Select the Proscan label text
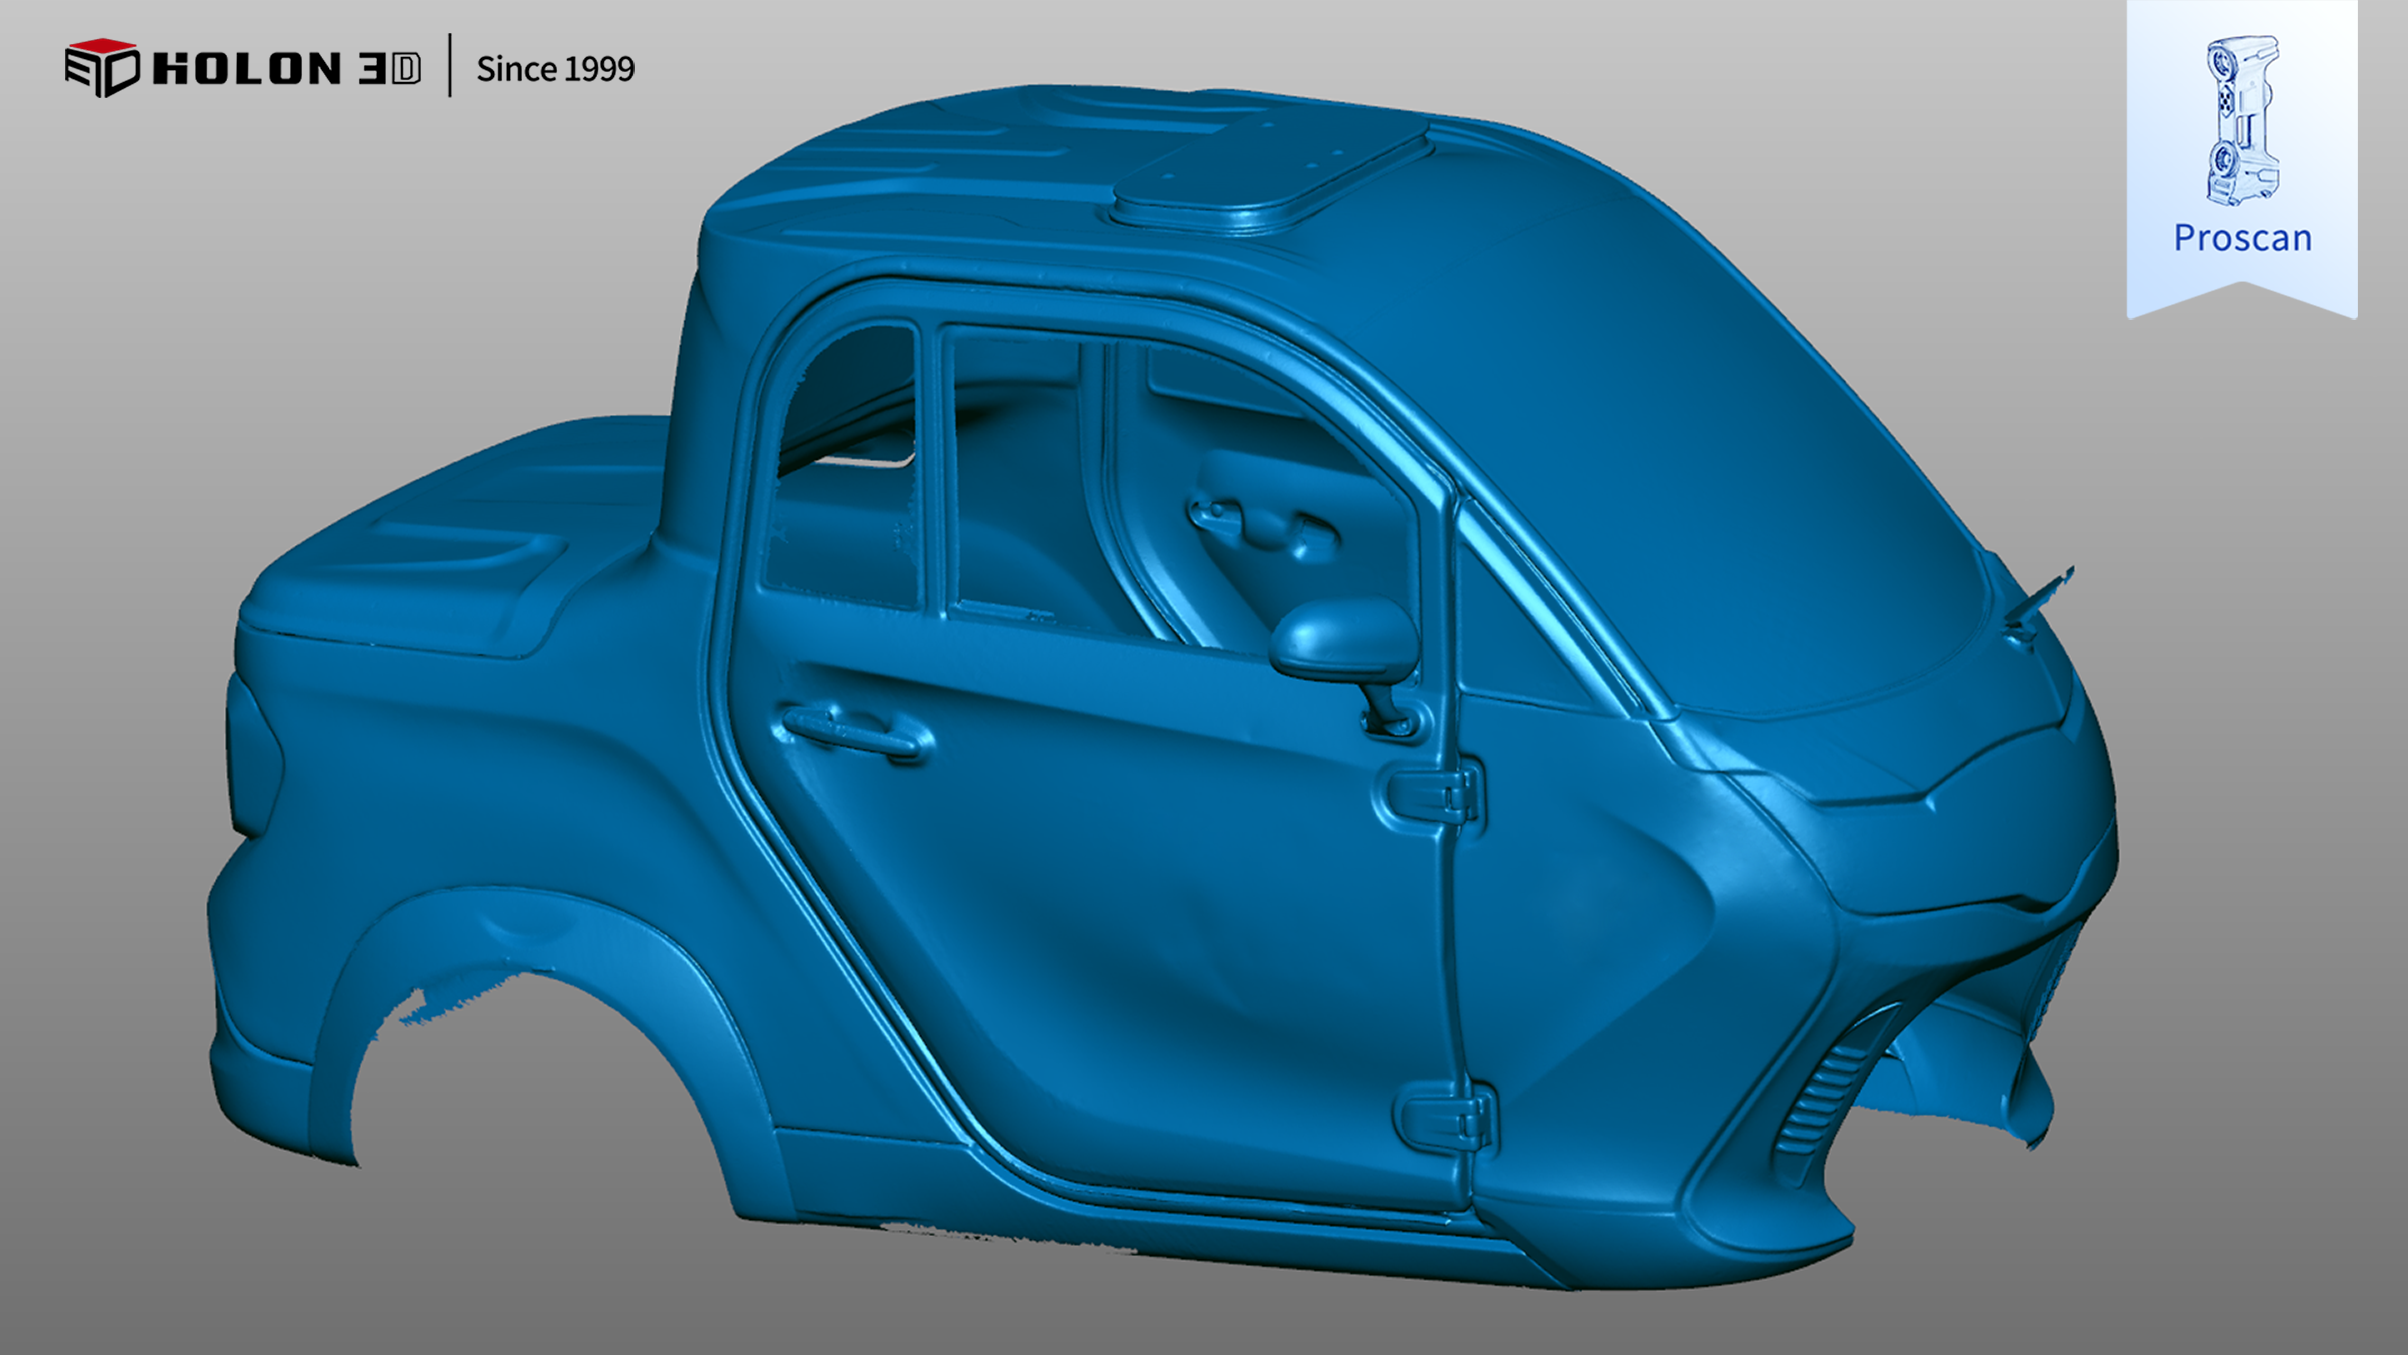The height and width of the screenshot is (1355, 2408). tap(2242, 238)
